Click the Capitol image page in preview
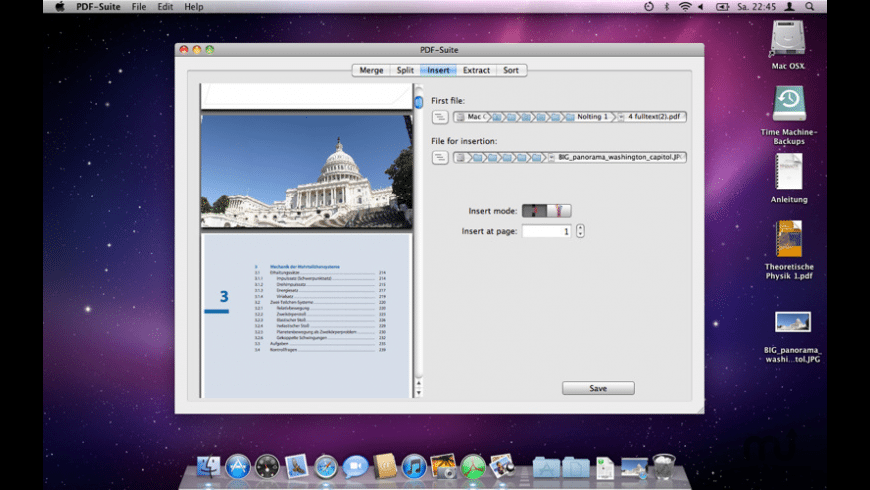The width and height of the screenshot is (870, 490). coord(306,171)
